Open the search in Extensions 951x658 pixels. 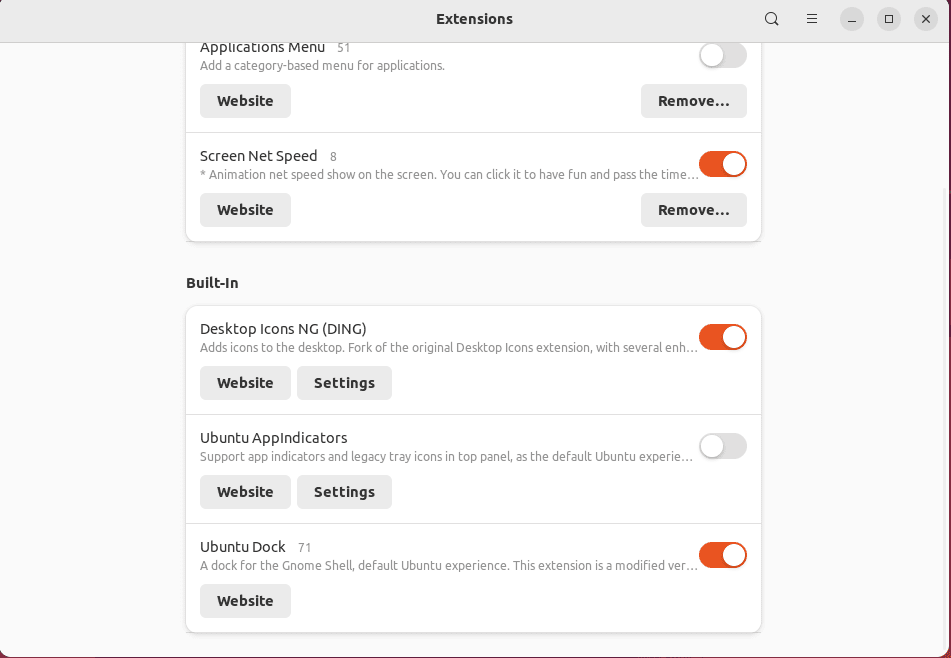pyautogui.click(x=771, y=18)
